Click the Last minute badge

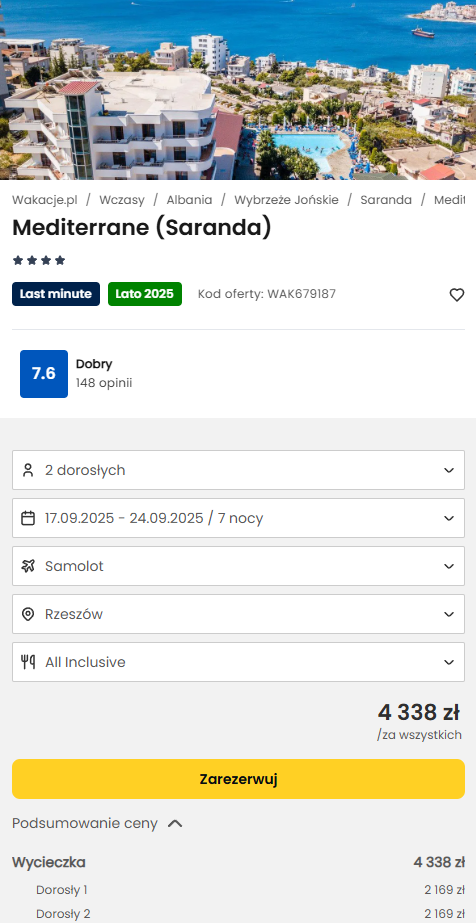click(56, 294)
